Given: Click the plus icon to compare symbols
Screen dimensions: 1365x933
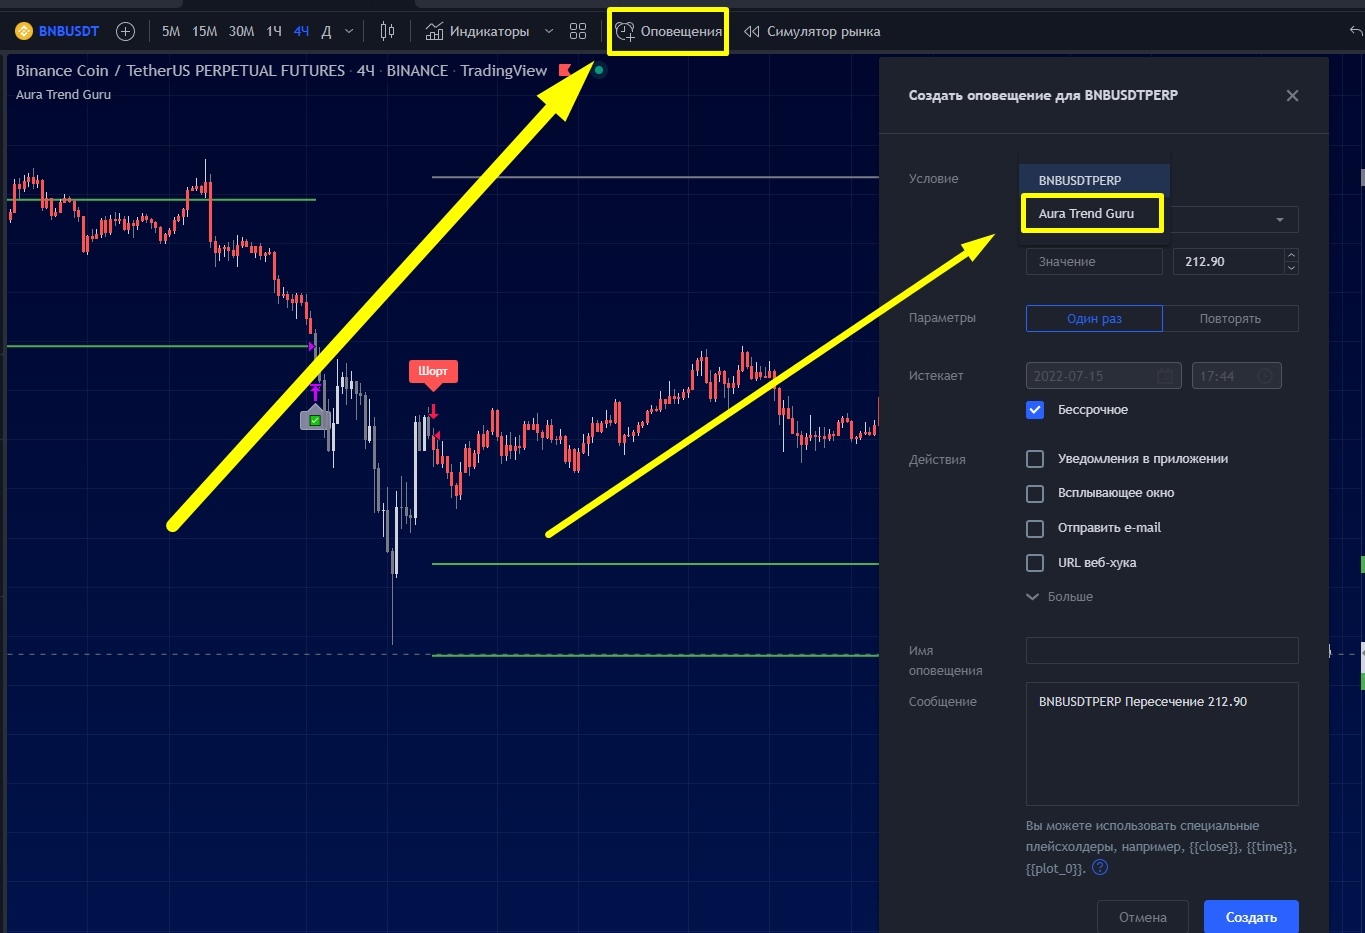Looking at the screenshot, I should pos(125,31).
